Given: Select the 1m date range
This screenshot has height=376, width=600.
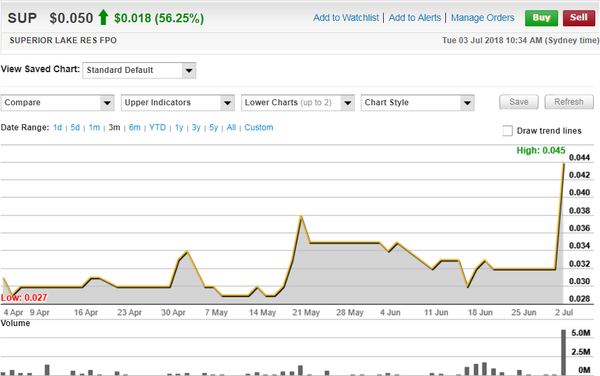Looking at the screenshot, I should 94,127.
